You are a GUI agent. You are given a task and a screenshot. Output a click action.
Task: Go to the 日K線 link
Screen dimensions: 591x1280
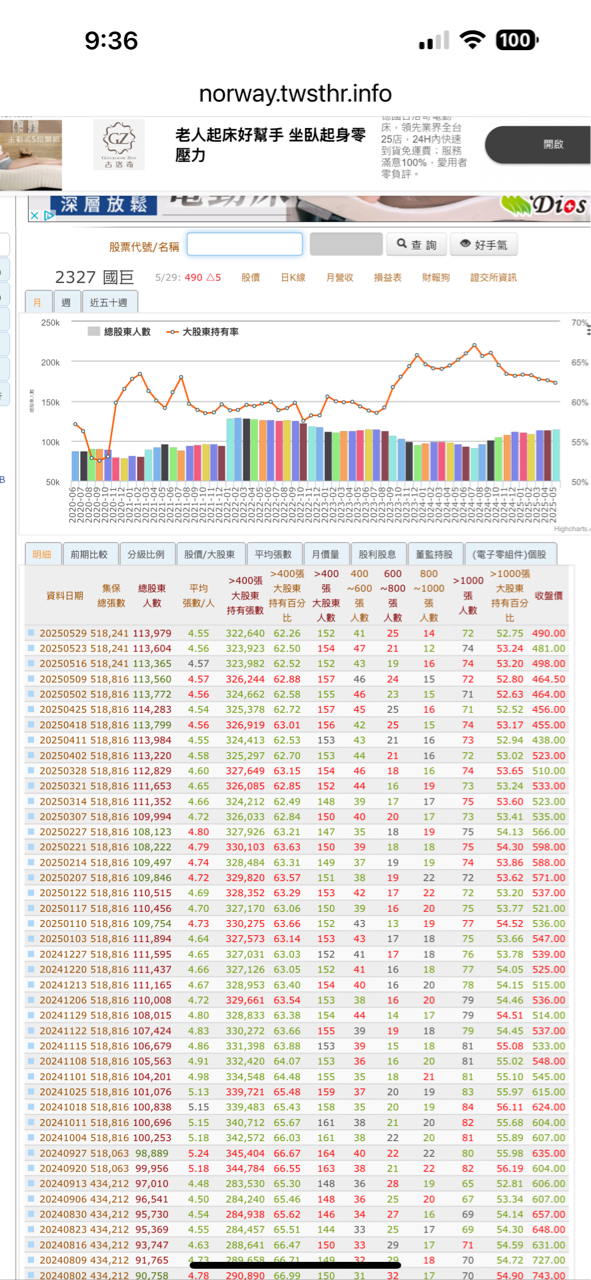click(292, 277)
